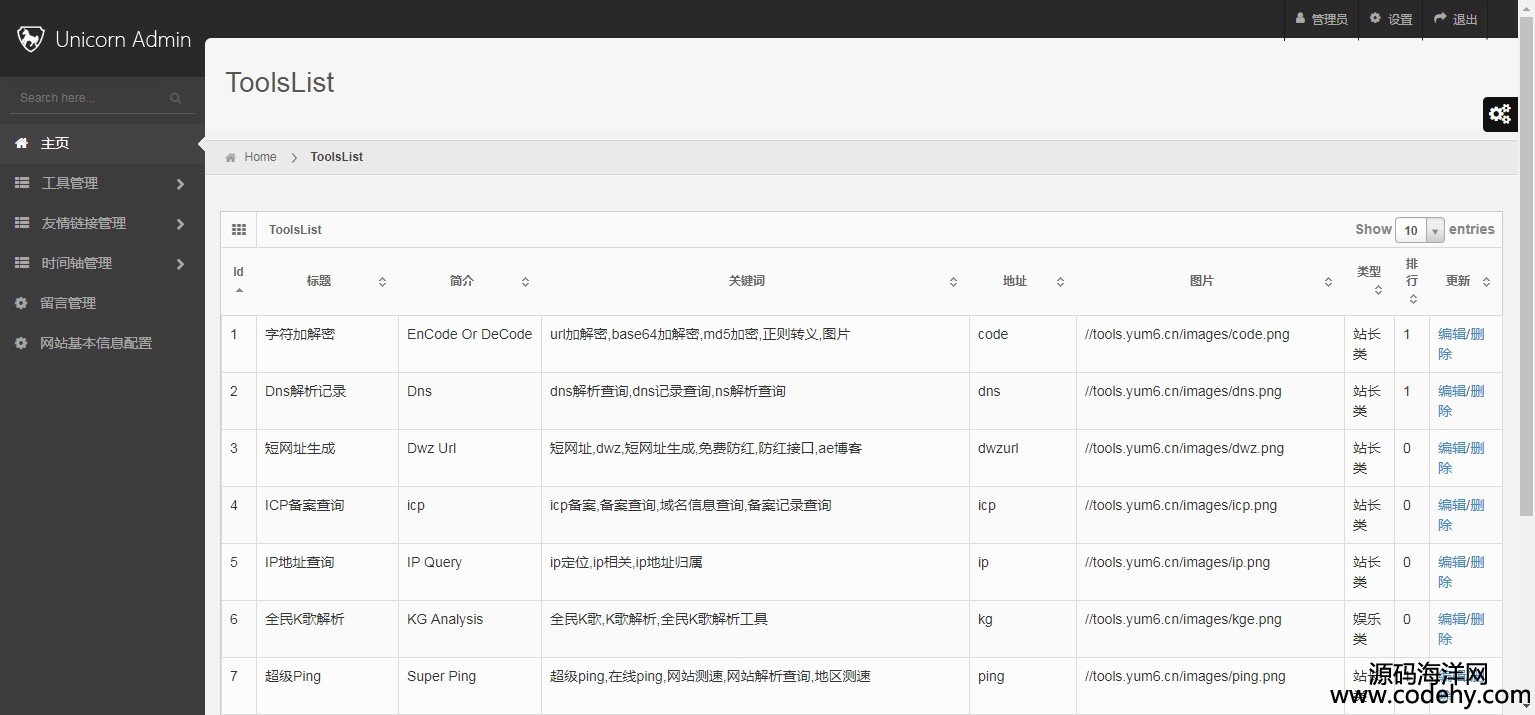The image size is (1535, 715).
Task: Select the //tools.yum6.cn/images/kge.png cell
Action: [x=1210, y=629]
